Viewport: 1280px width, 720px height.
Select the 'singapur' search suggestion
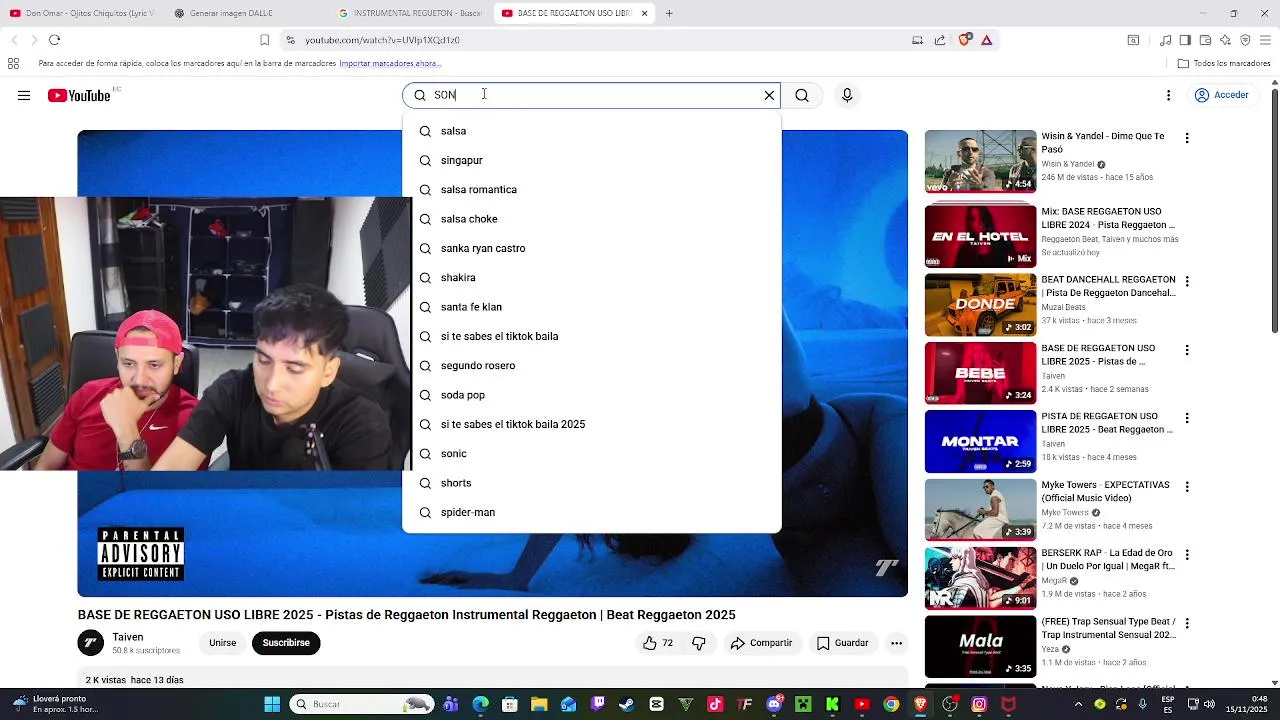[x=591, y=160]
